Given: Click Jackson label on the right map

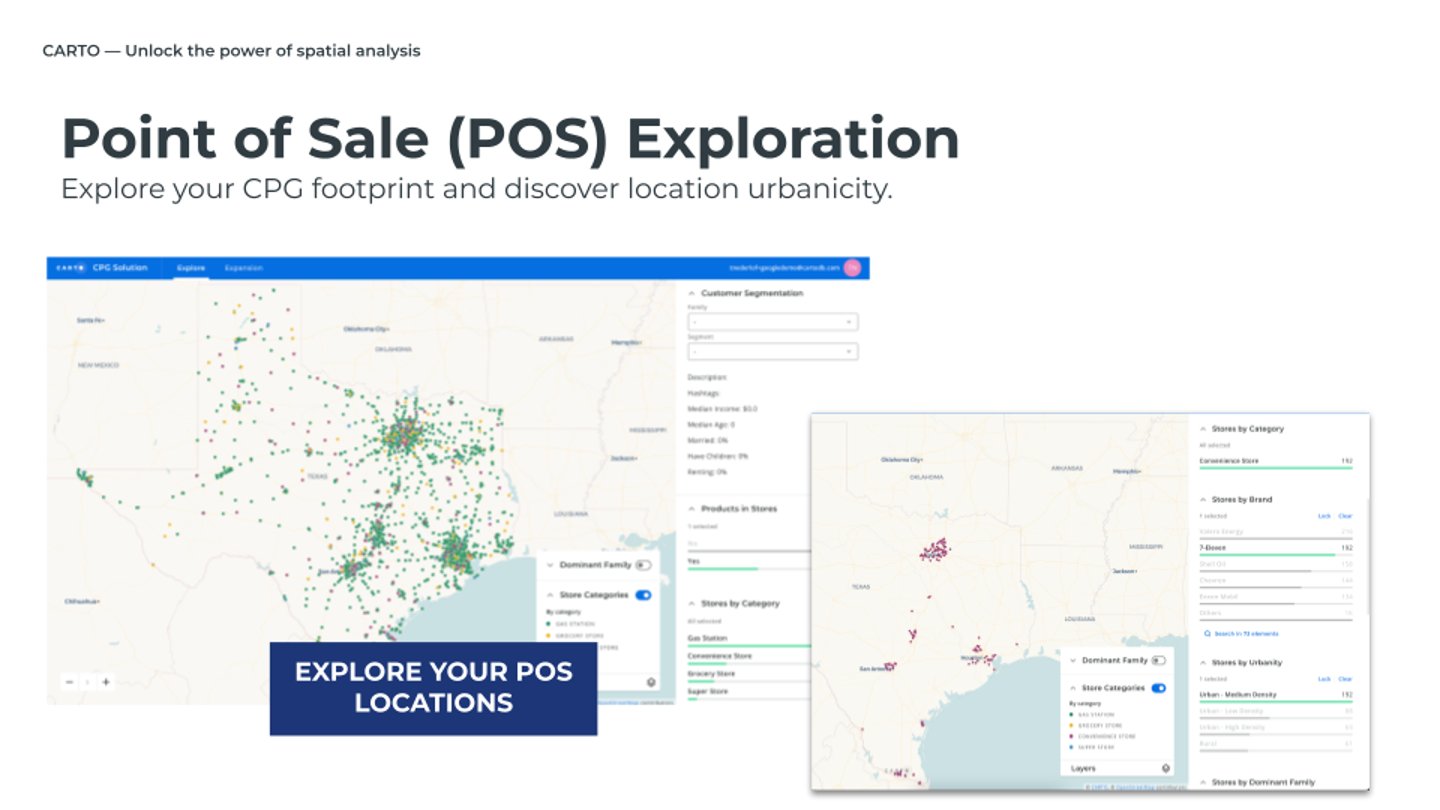Looking at the screenshot, I should [1127, 571].
